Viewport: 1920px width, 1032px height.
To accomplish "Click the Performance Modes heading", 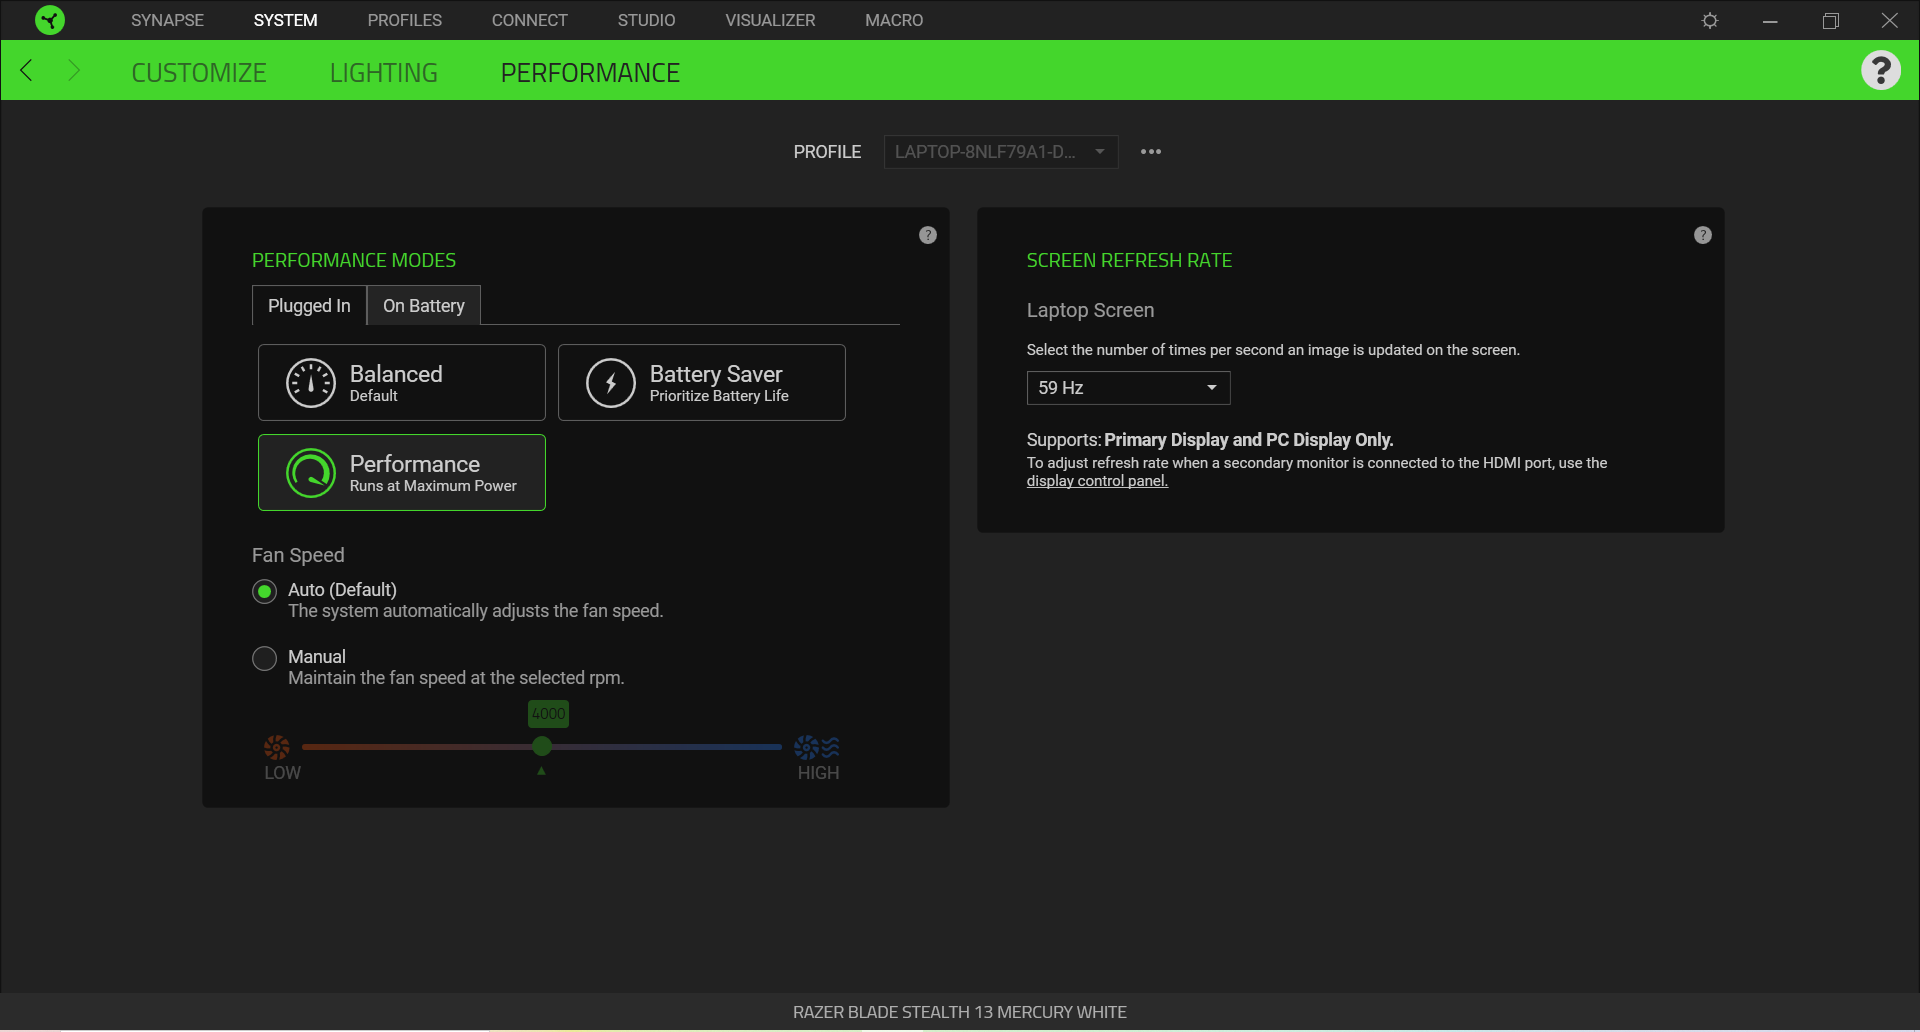I will (x=354, y=260).
